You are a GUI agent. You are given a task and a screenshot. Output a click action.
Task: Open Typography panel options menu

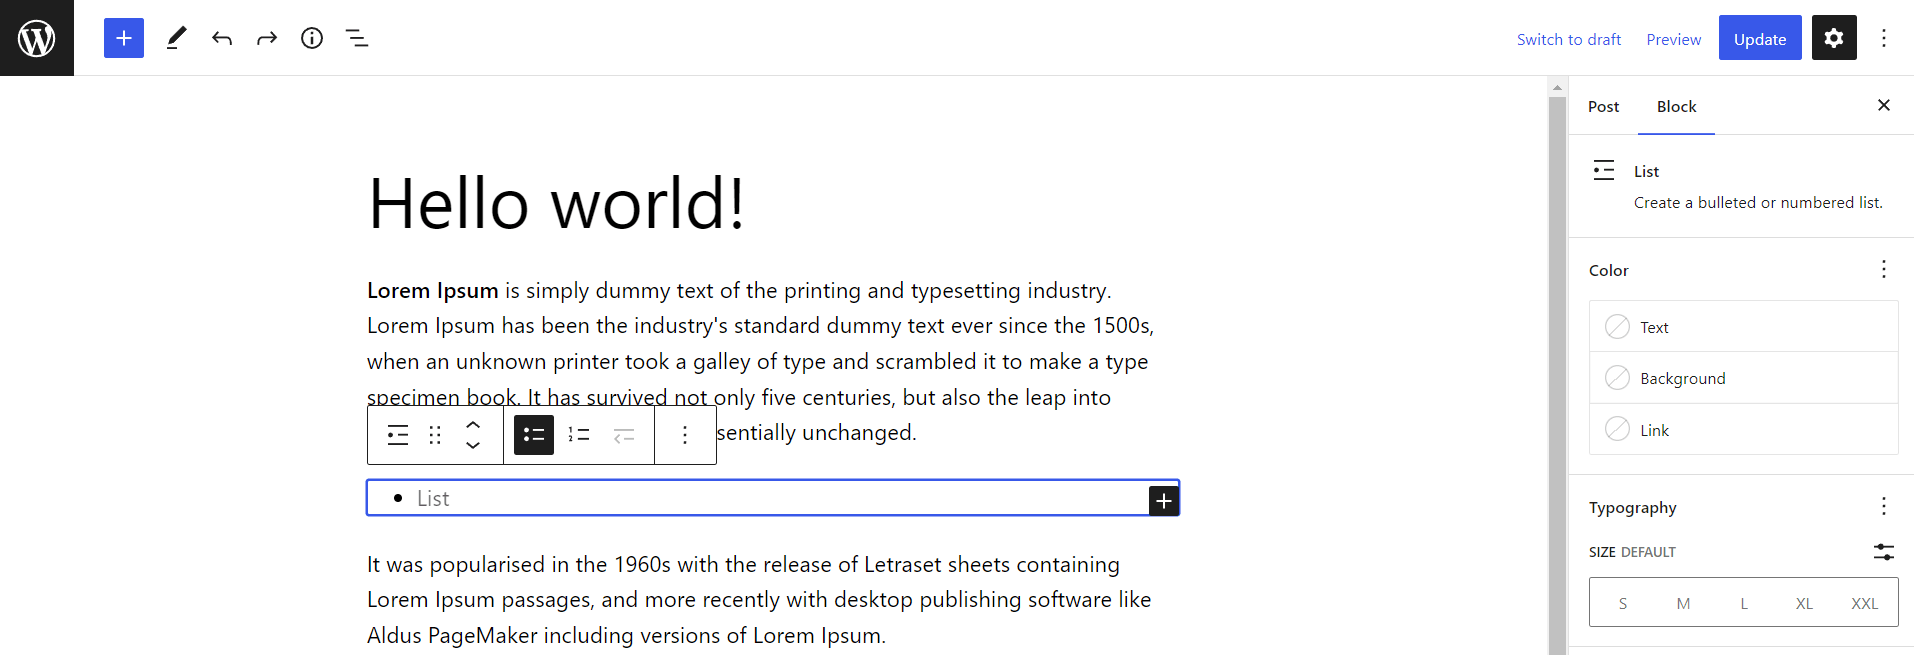1883,506
